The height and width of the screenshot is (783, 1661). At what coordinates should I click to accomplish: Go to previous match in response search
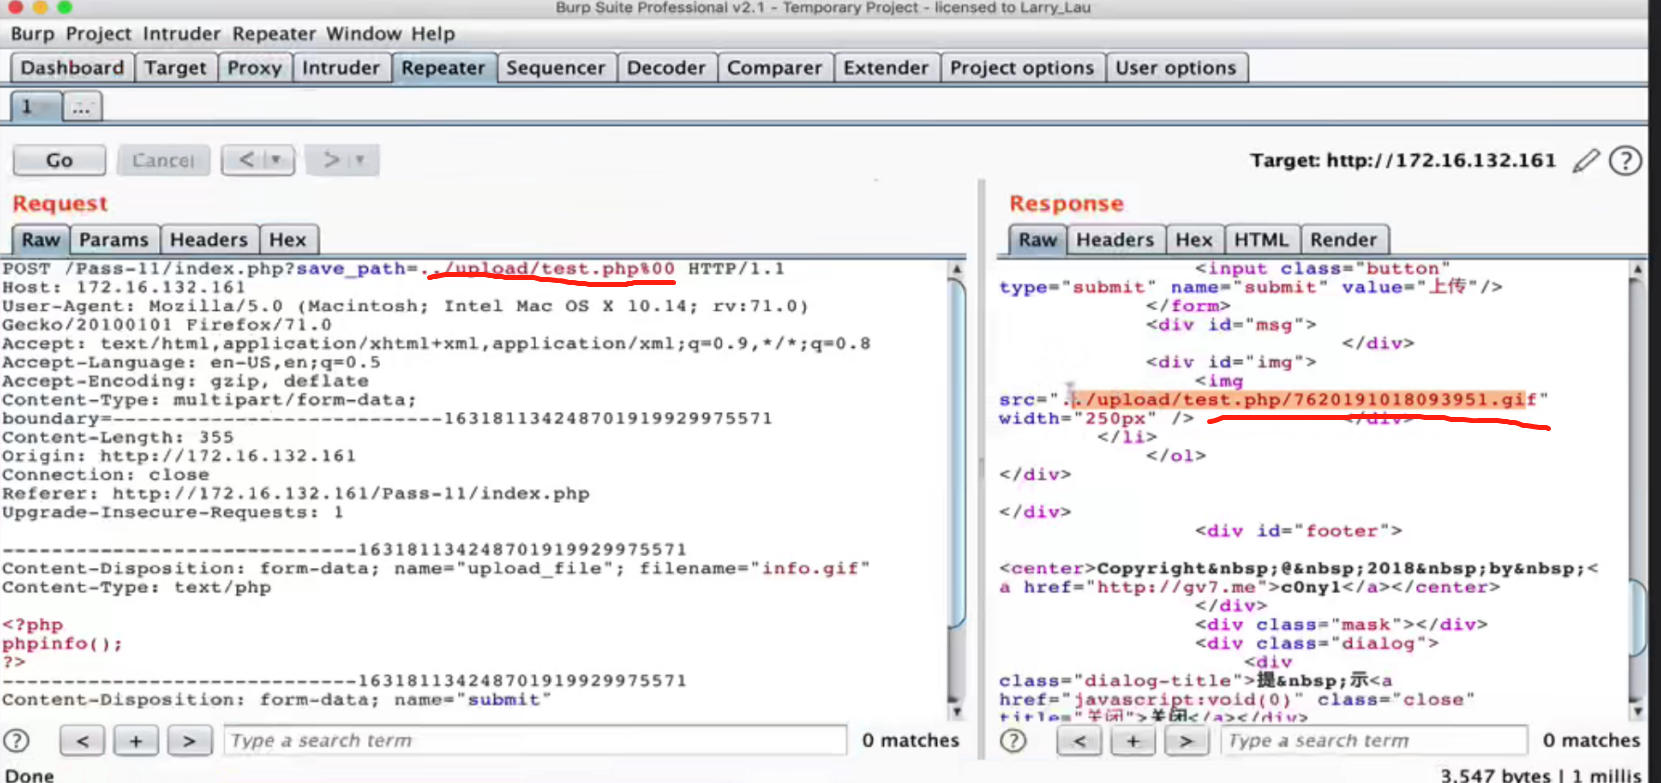(x=1079, y=741)
